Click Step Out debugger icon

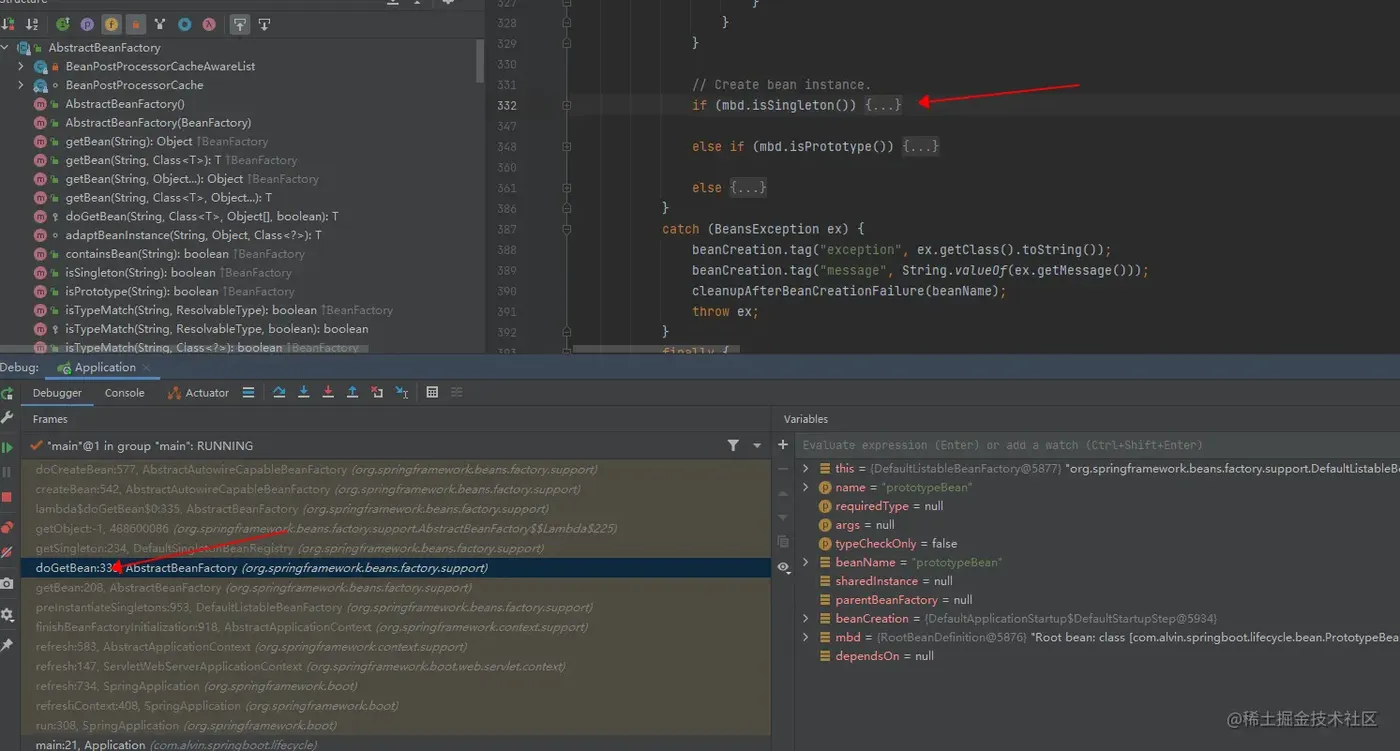coord(352,393)
